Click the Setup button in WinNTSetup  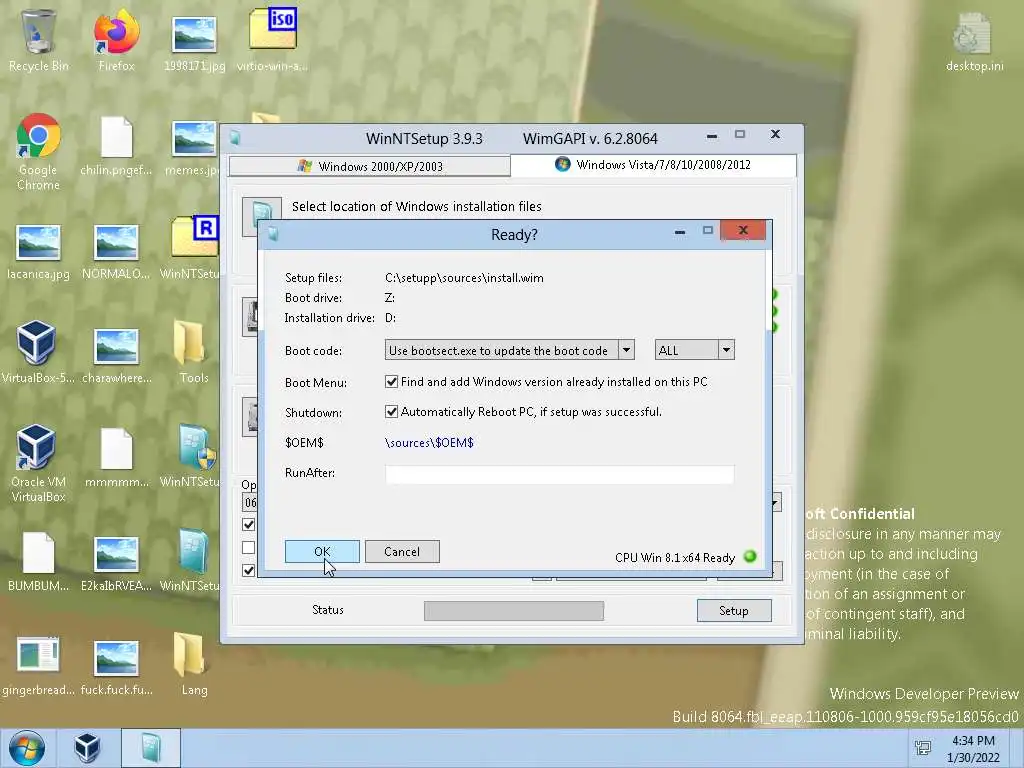point(734,611)
